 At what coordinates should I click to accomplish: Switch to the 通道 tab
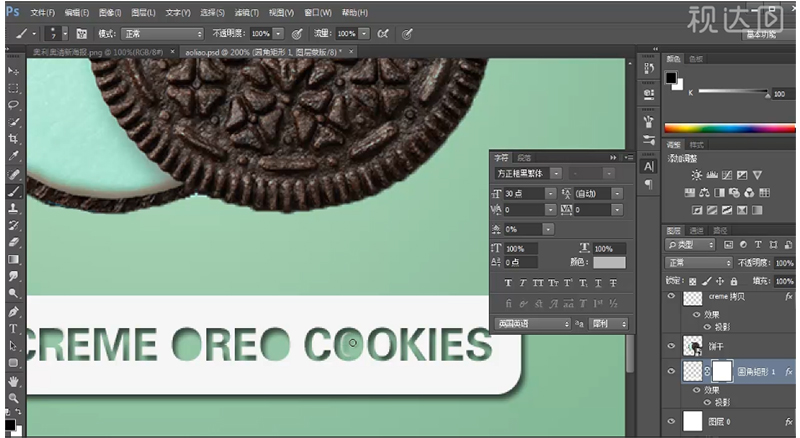tap(697, 231)
